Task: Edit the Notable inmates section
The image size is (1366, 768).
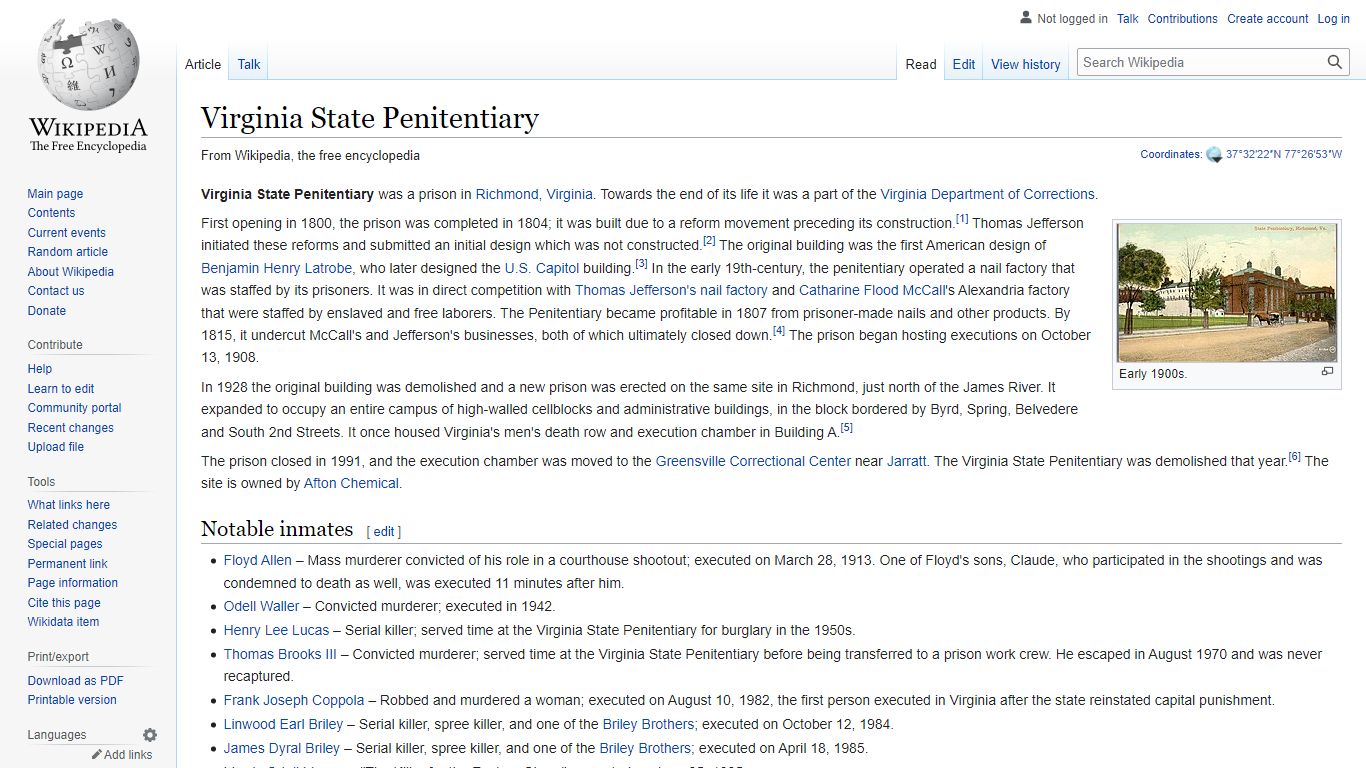Action: (x=384, y=532)
